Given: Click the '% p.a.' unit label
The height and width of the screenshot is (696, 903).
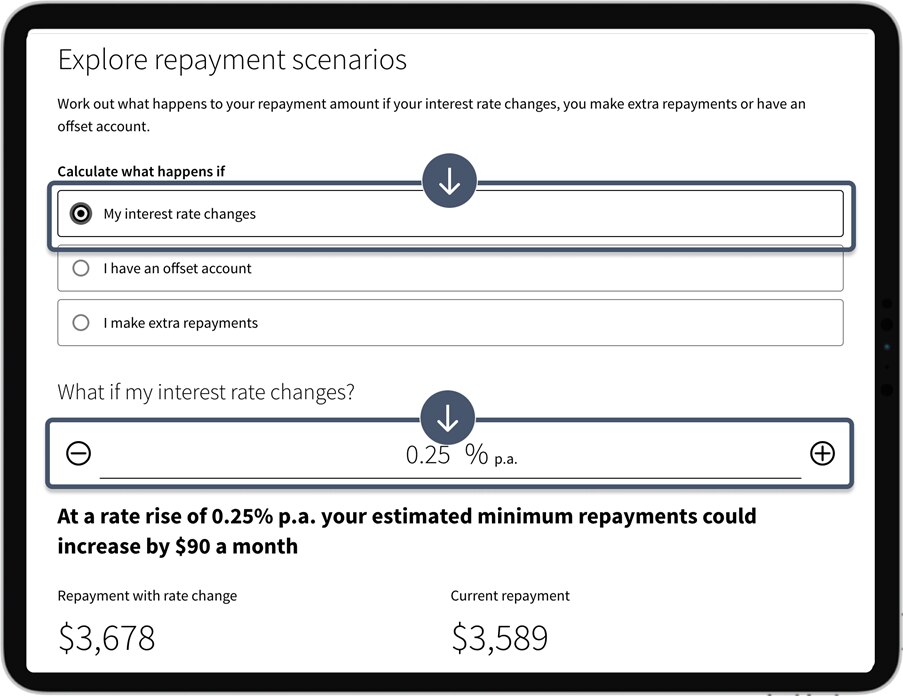Looking at the screenshot, I should [491, 456].
